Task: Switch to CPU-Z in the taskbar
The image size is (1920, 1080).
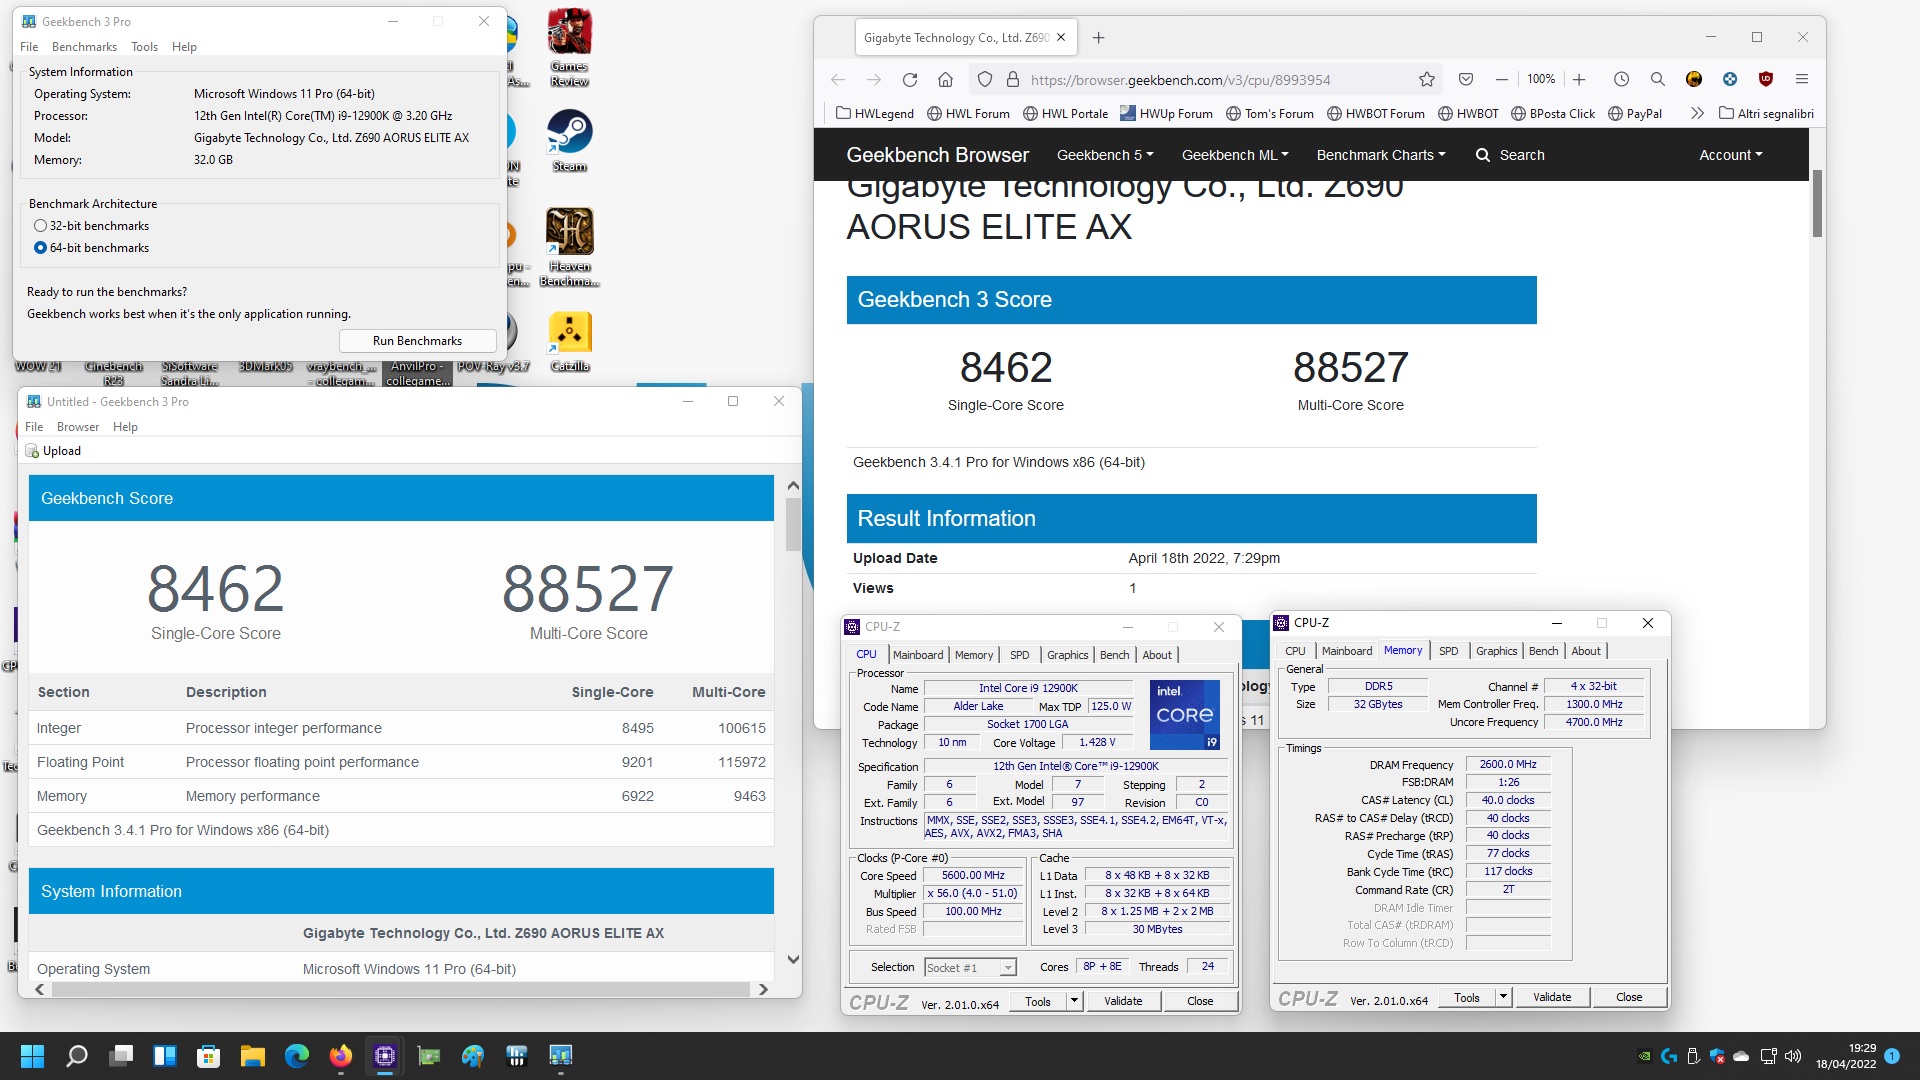Action: (x=385, y=1056)
